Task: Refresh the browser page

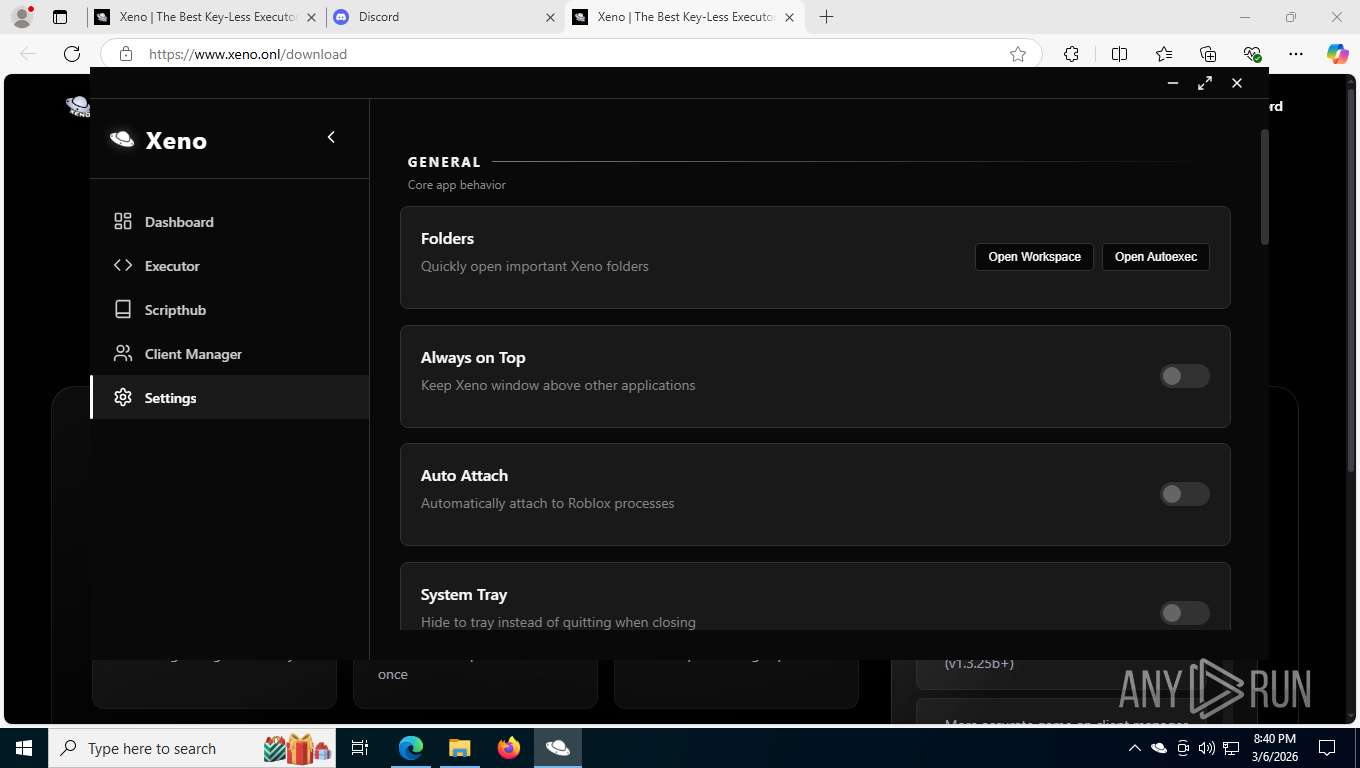Action: point(72,54)
